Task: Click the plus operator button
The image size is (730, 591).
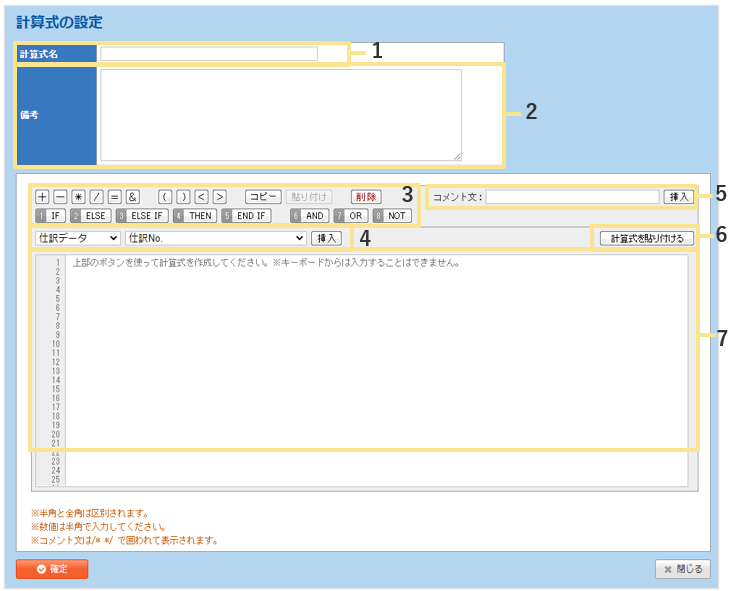Action: coord(42,197)
